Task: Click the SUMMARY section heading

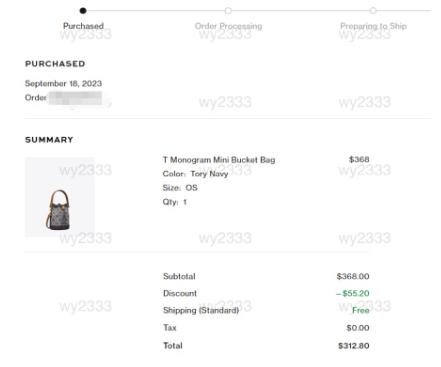Action: [x=49, y=140]
